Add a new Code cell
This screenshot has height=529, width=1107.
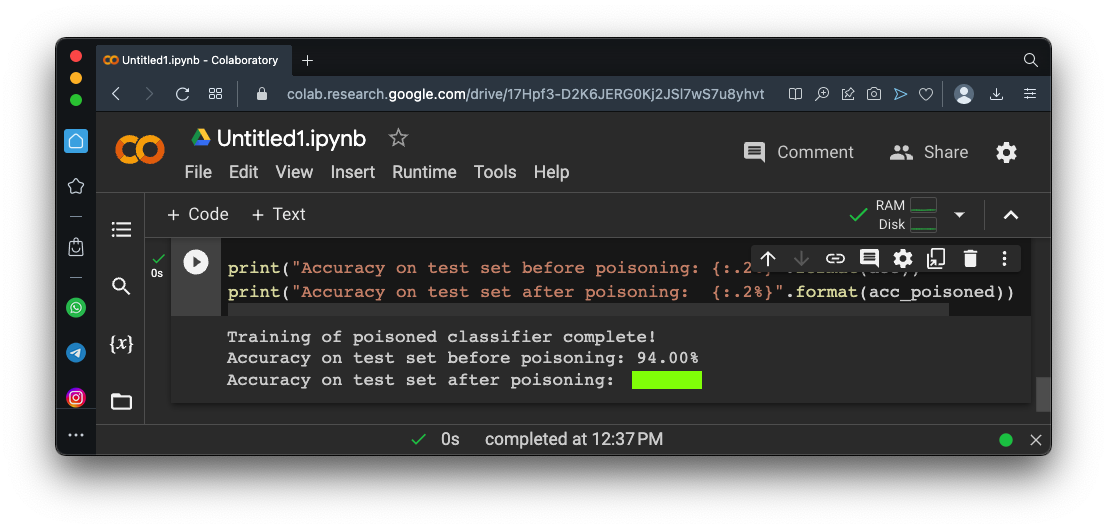(198, 214)
